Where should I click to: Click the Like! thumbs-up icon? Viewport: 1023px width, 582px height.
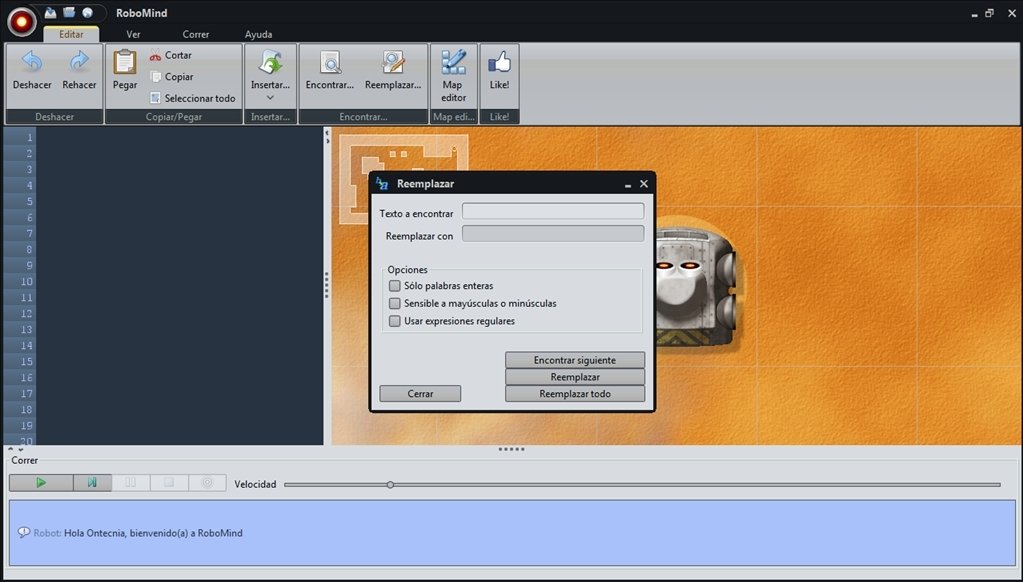click(x=499, y=62)
